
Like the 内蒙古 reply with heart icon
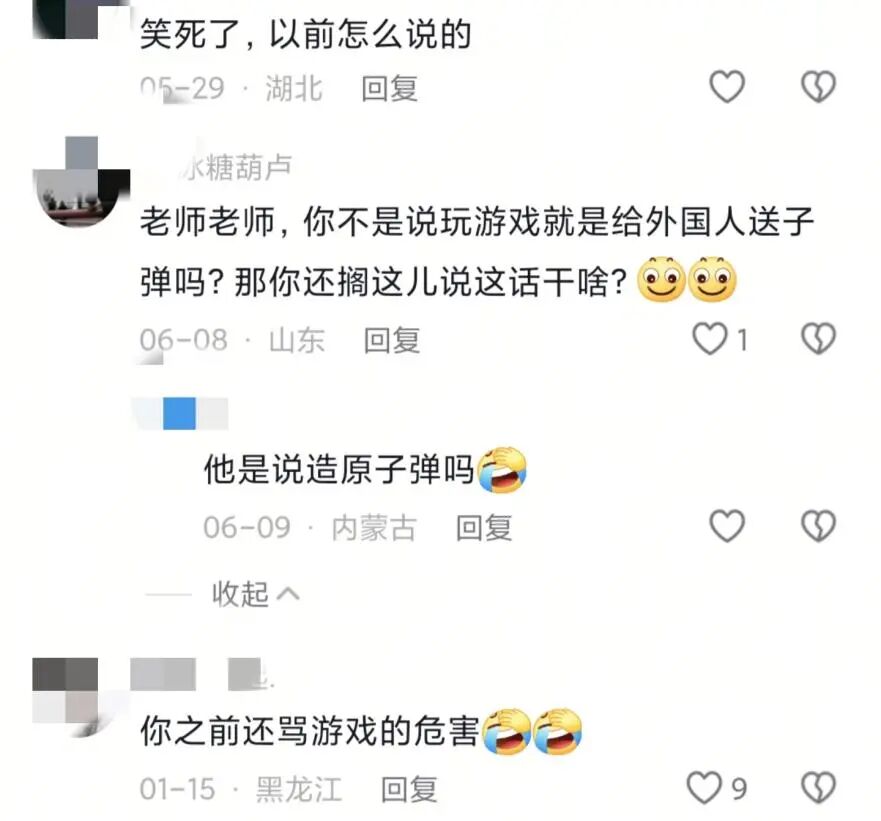click(x=727, y=526)
